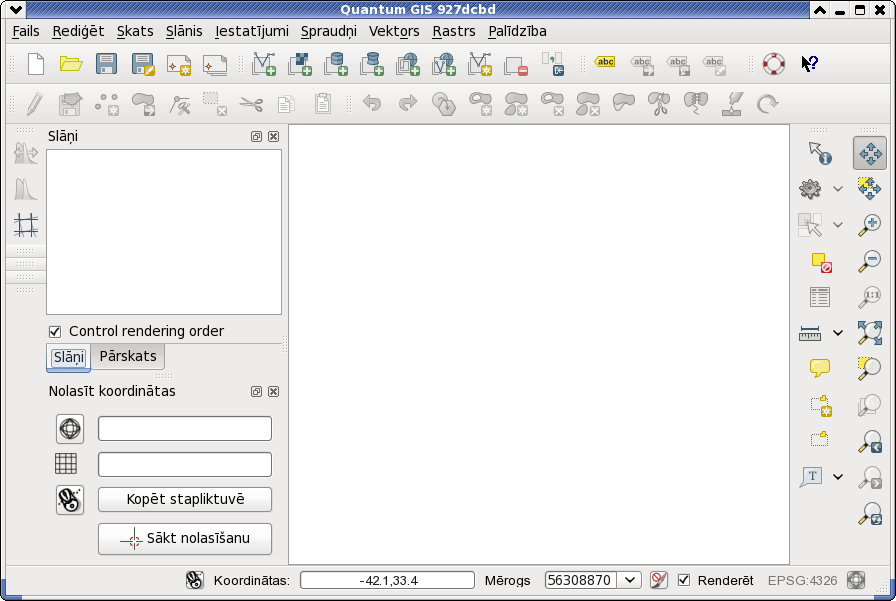The width and height of the screenshot is (896, 601).
Task: Open the Vektors menu
Action: pyautogui.click(x=394, y=31)
